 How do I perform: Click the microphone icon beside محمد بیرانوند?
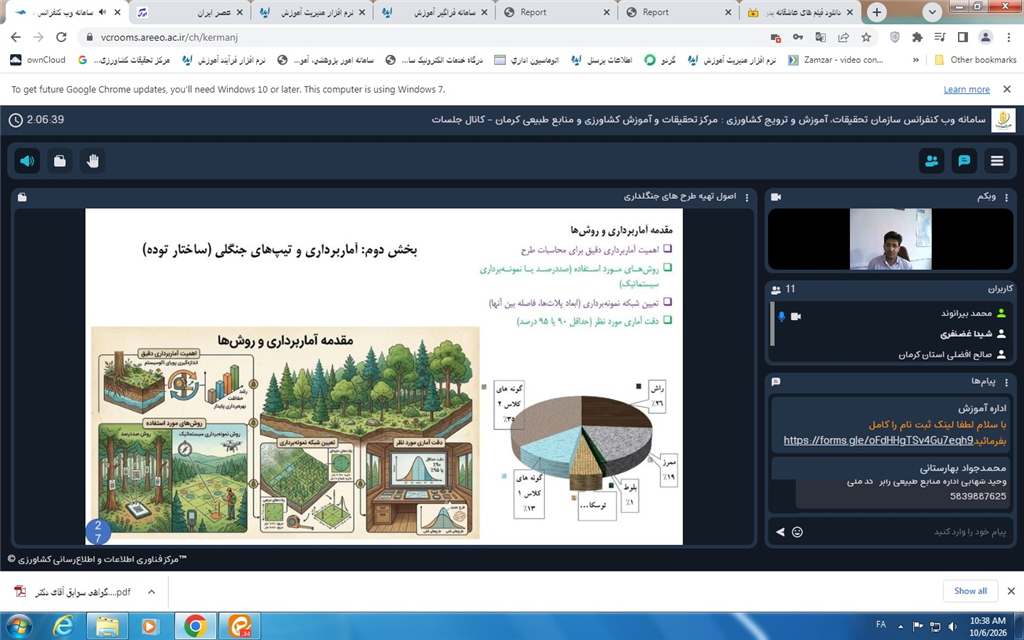coord(781,316)
